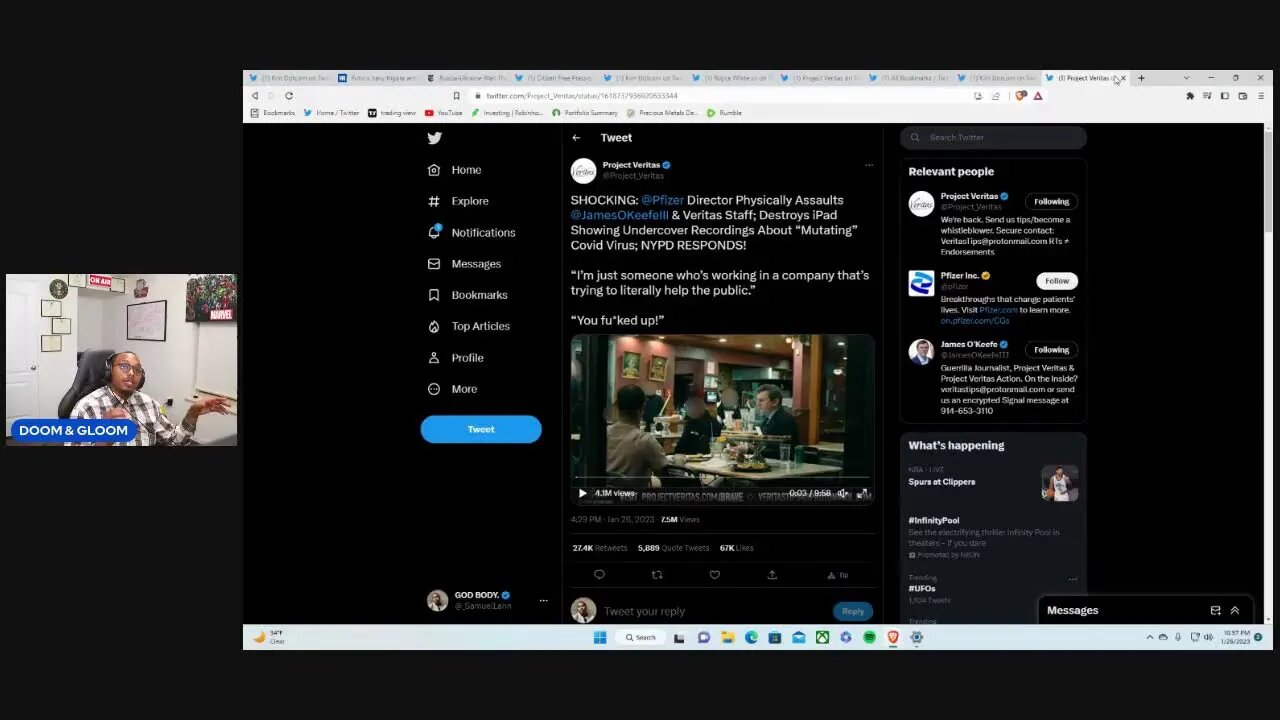Viewport: 1280px width, 720px height.
Task: Click the @JamesOKeefeIII mention link
Action: (x=620, y=215)
